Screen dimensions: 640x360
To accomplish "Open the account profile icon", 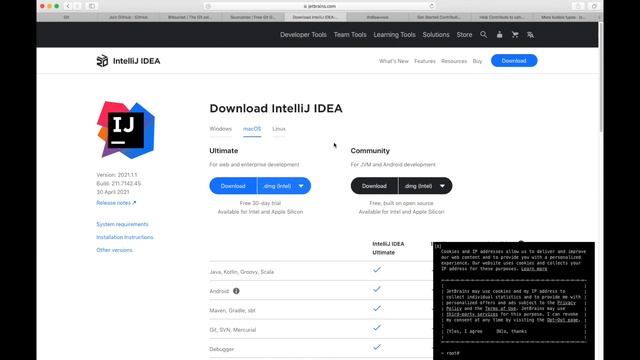I will 499,35.
